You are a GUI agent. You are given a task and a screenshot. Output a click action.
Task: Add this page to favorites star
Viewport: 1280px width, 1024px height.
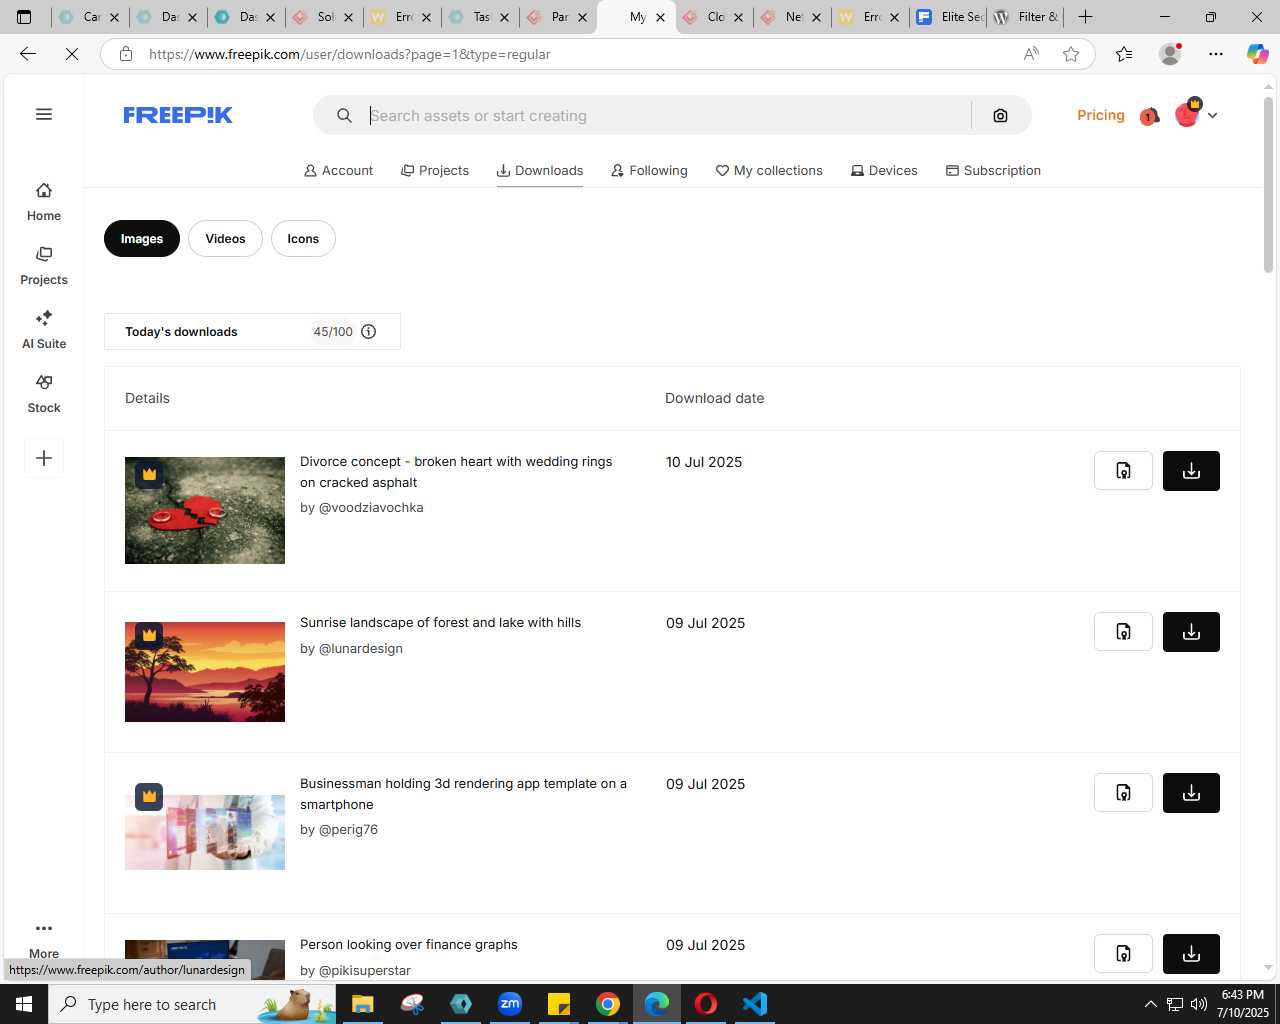[1071, 54]
